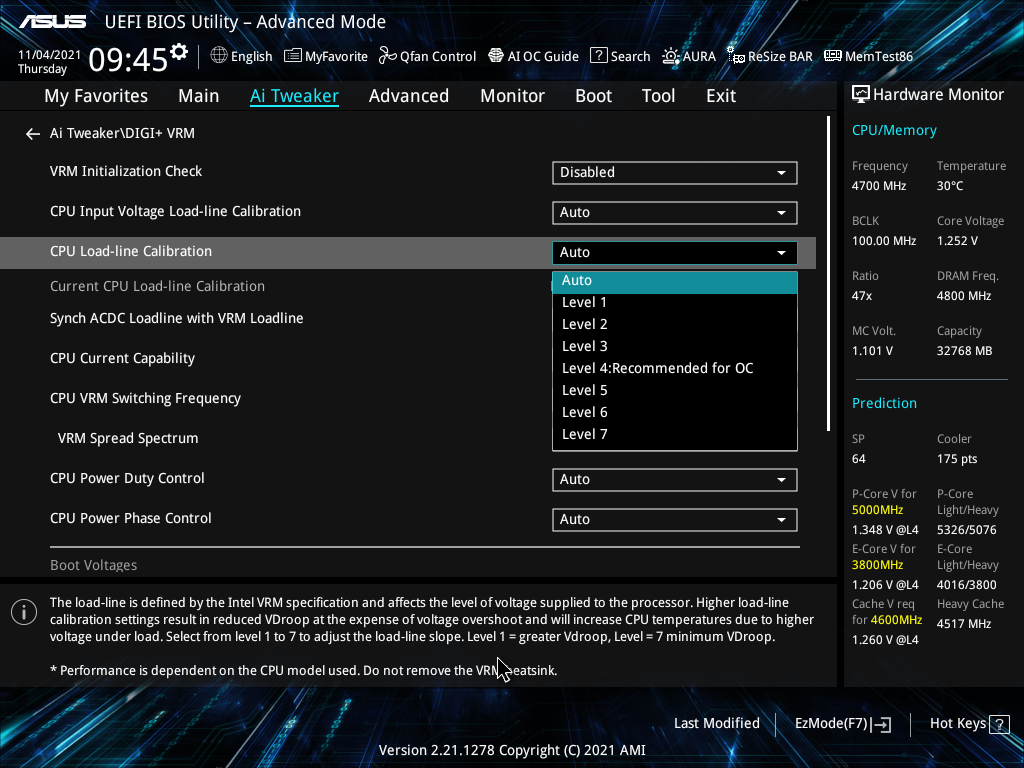The height and width of the screenshot is (768, 1024).
Task: Open the CPU Power Phase Control dropdown
Action: tap(675, 519)
